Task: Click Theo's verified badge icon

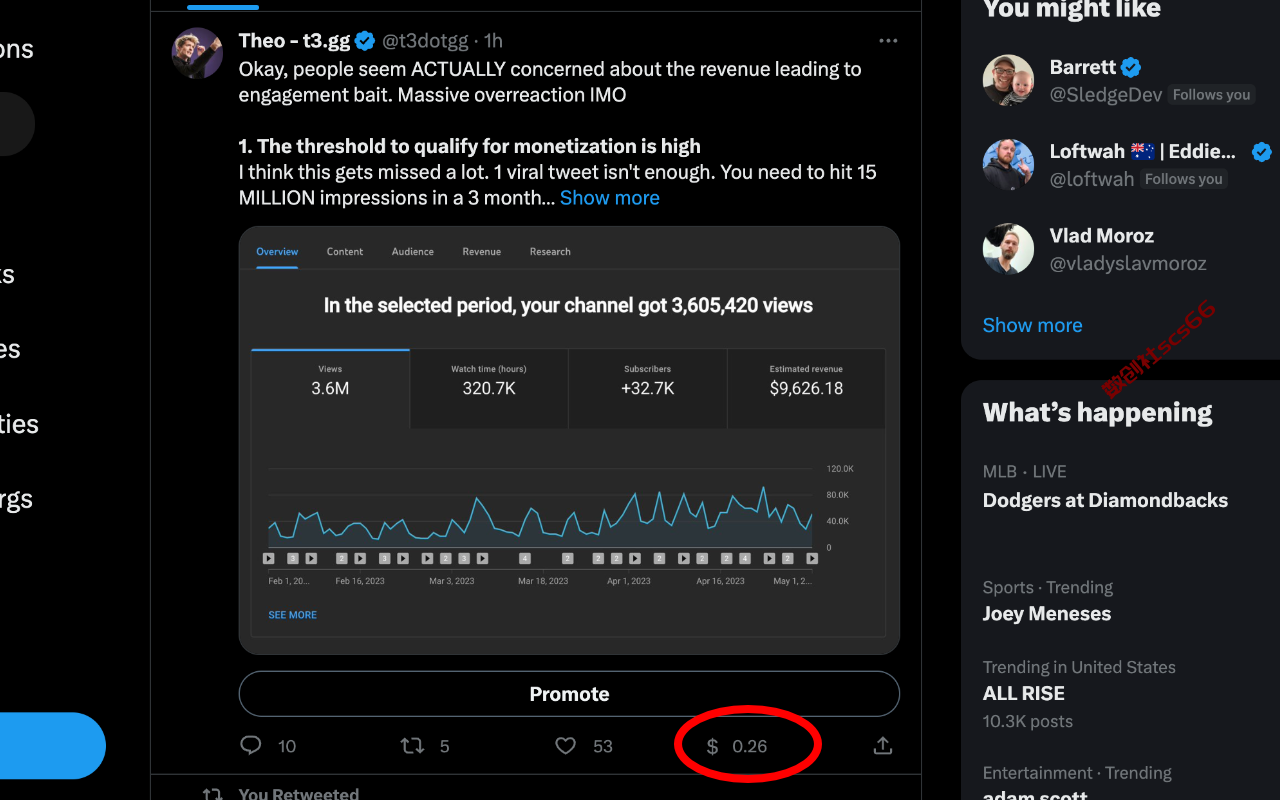Action: coord(366,41)
